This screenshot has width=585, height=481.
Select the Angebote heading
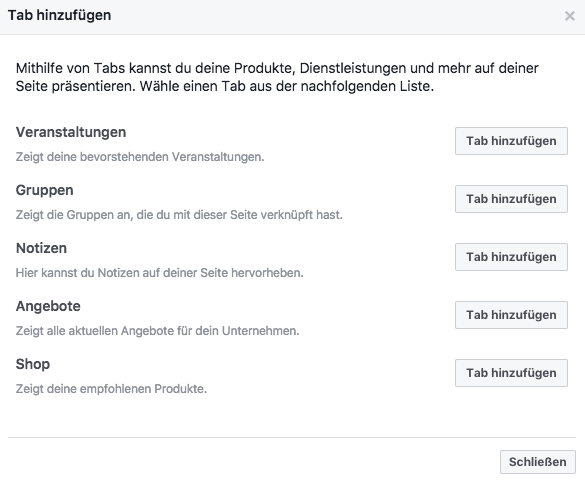point(48,306)
